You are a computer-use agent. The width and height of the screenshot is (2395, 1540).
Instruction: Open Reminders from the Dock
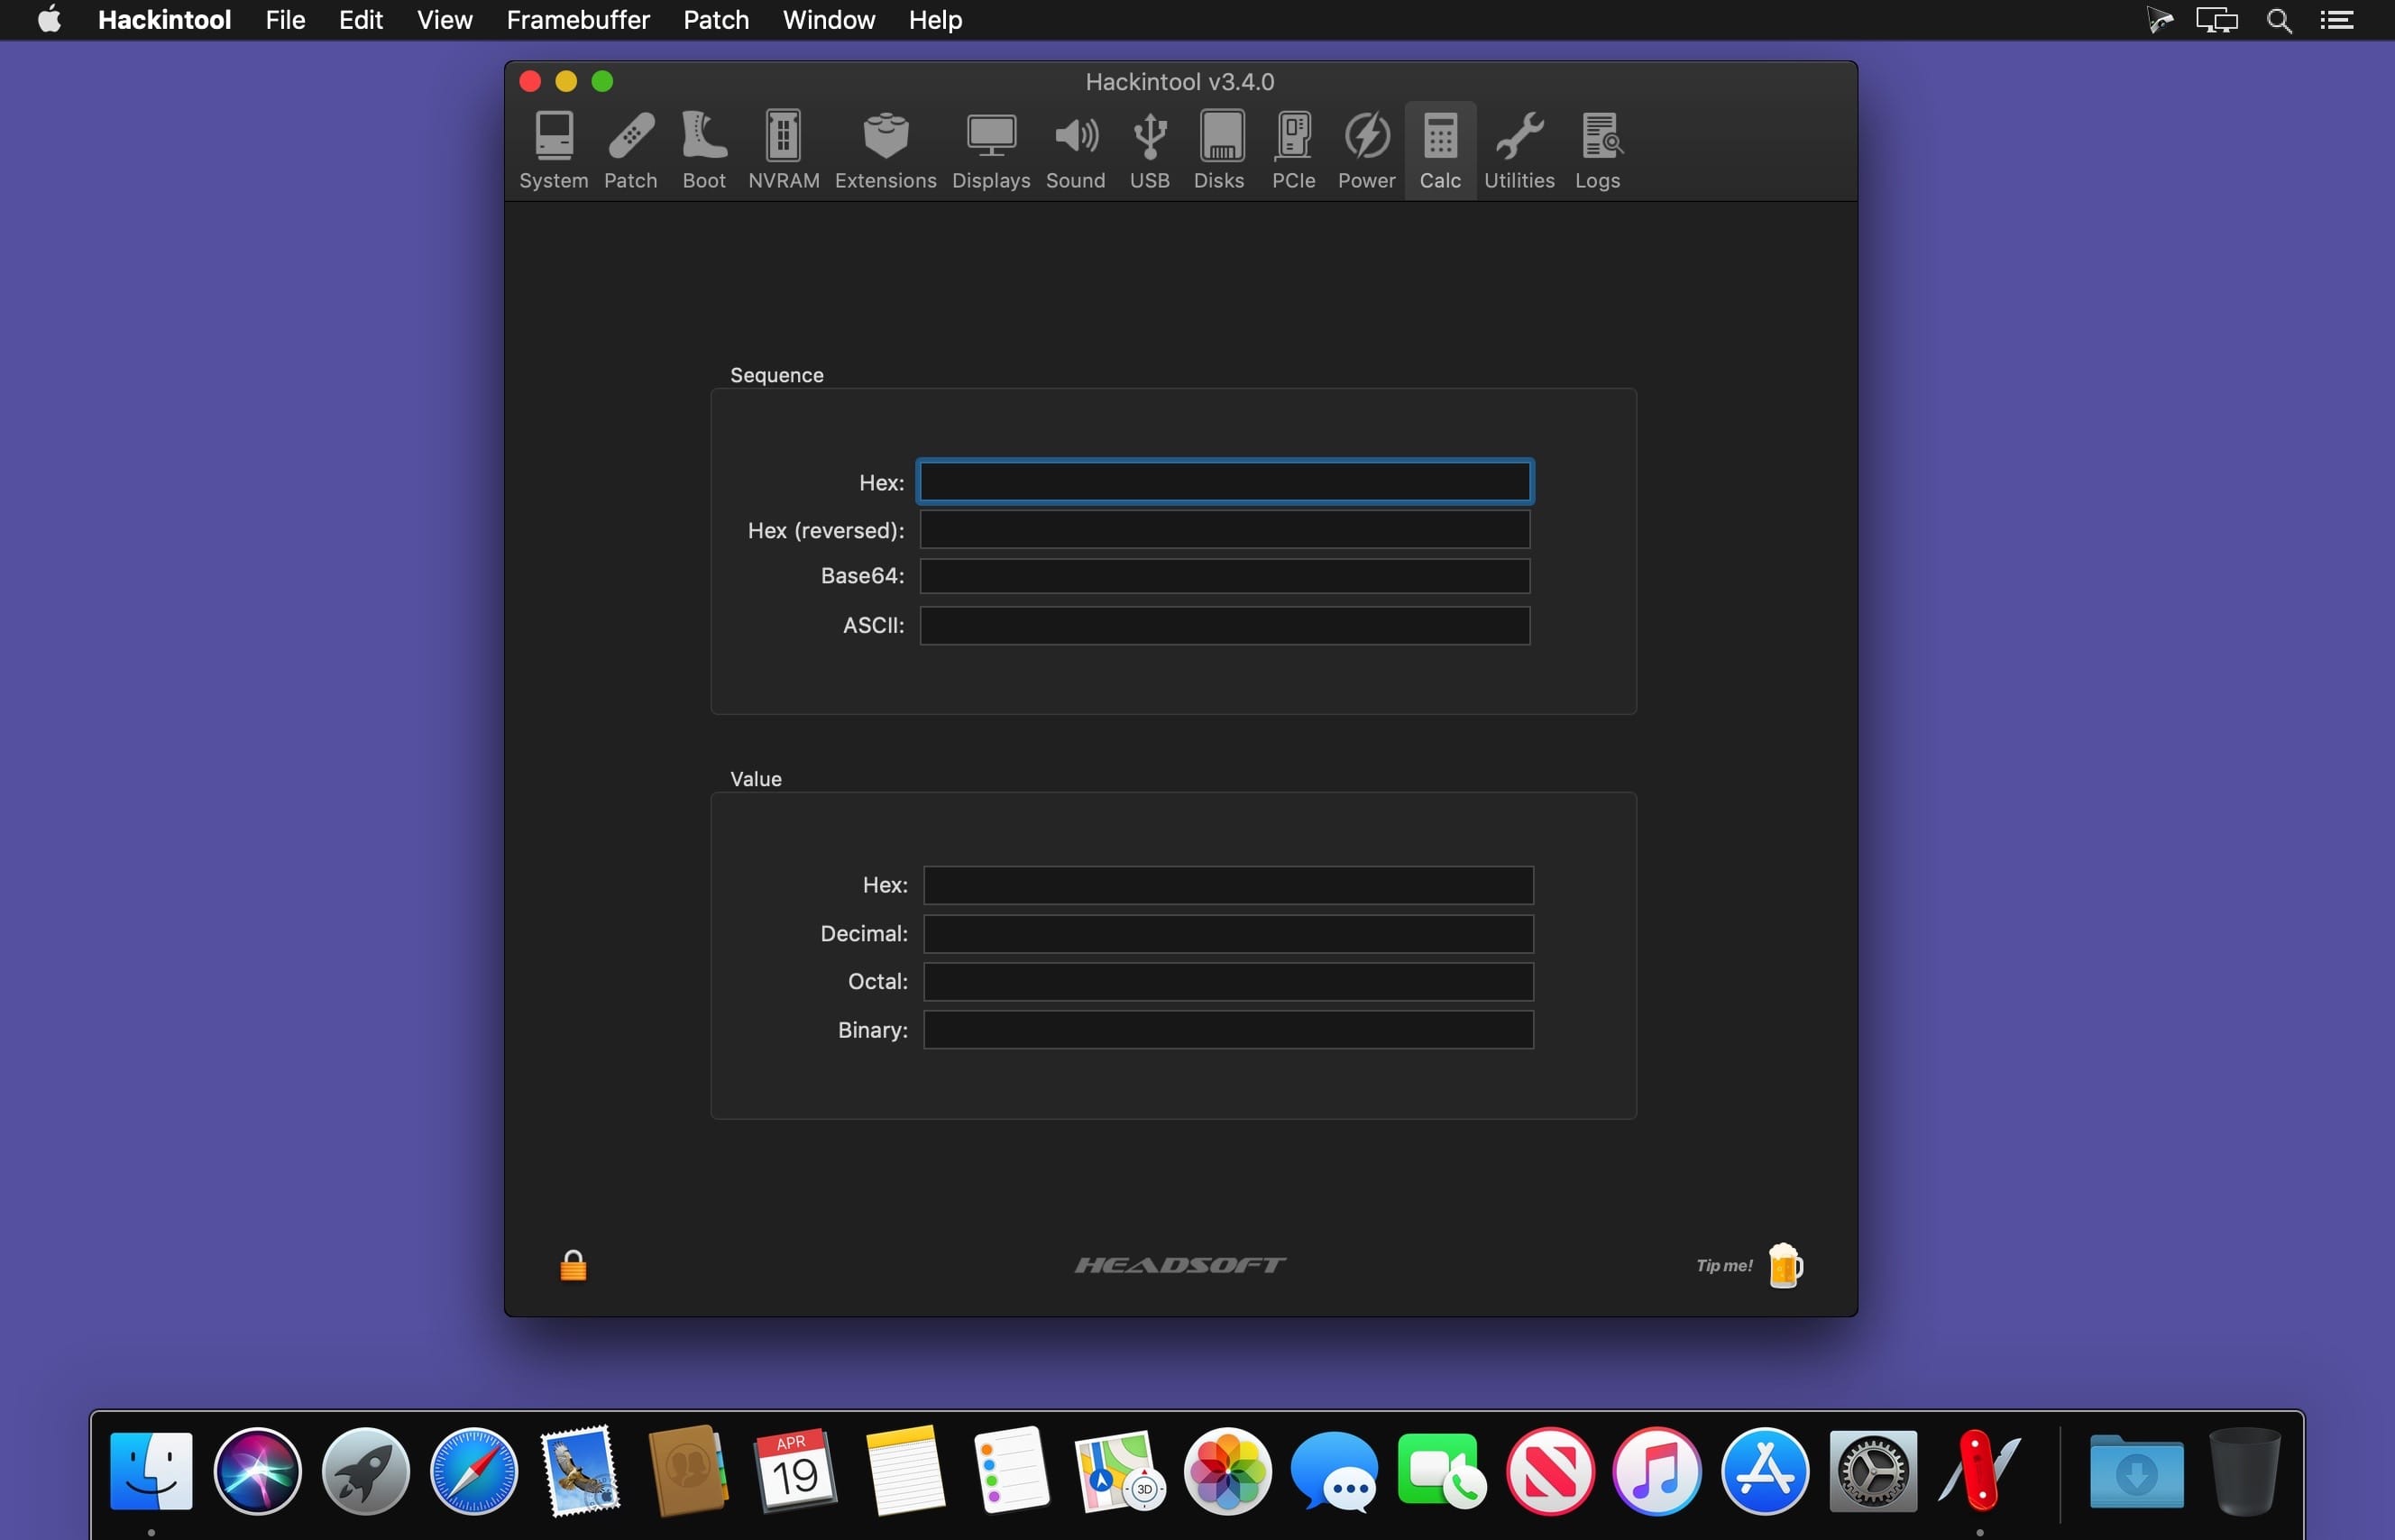pos(1011,1471)
